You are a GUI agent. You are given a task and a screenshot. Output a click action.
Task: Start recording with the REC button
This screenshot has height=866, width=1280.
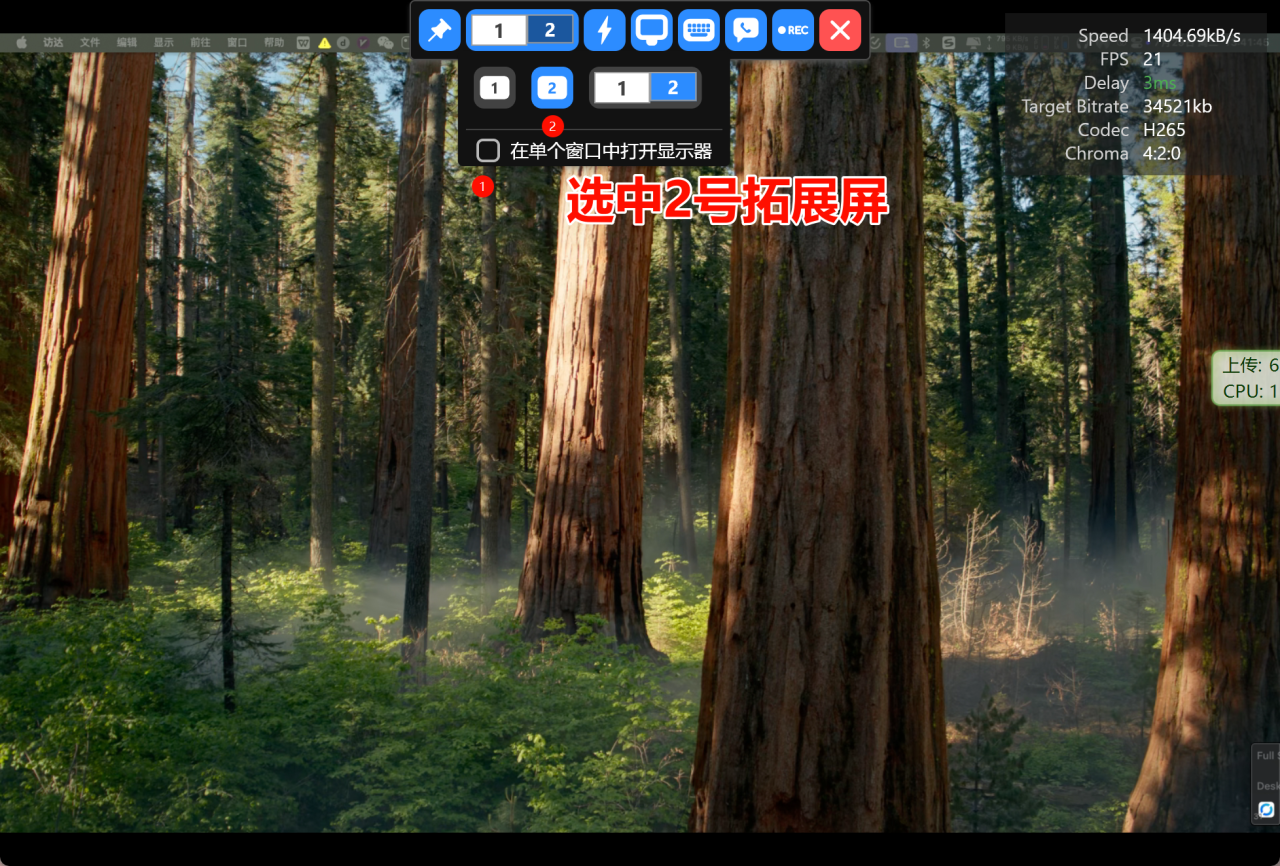[x=792, y=30]
